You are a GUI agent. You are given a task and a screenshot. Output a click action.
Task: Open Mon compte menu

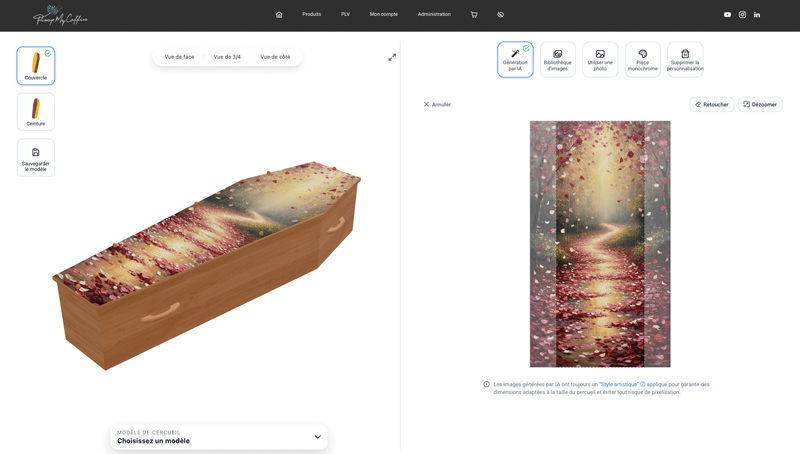click(x=384, y=14)
